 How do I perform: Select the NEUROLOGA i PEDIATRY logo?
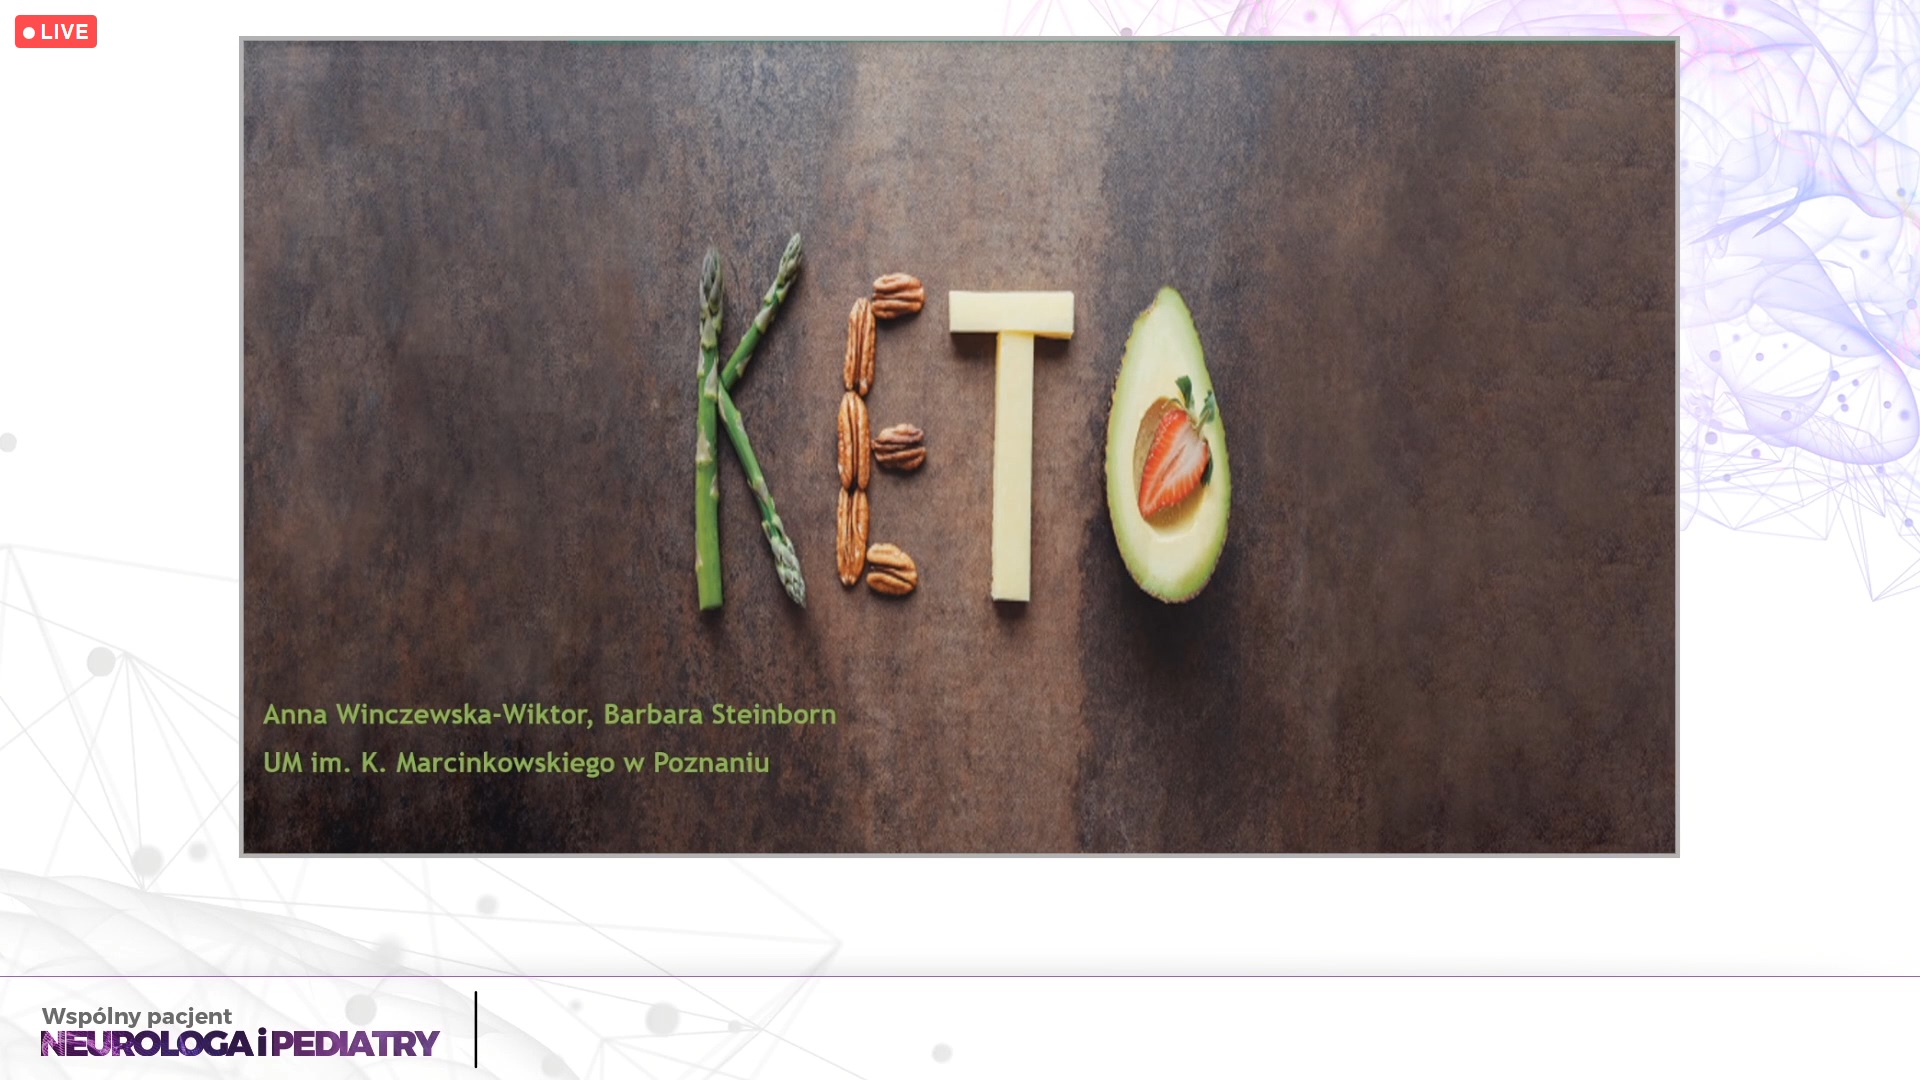(240, 1043)
